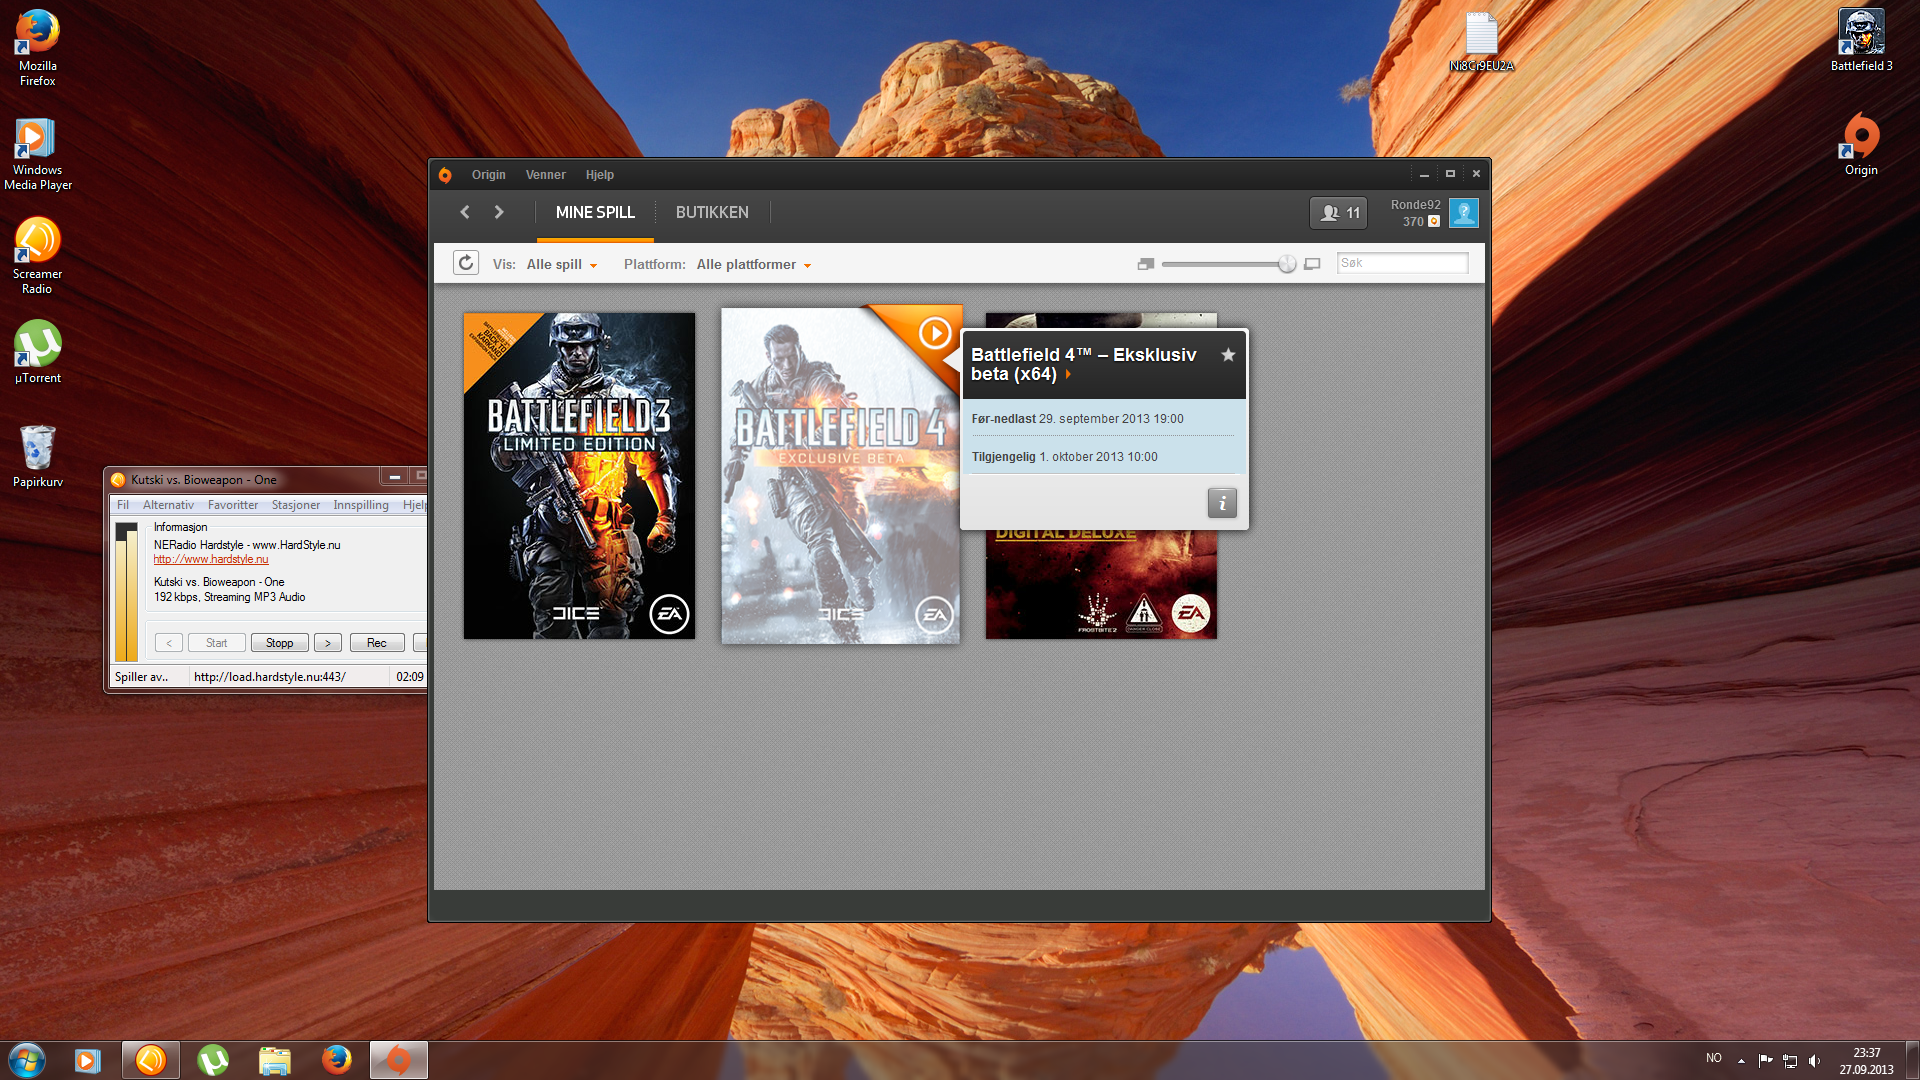
Task: Go back with the left arrow
Action: pyautogui.click(x=465, y=212)
